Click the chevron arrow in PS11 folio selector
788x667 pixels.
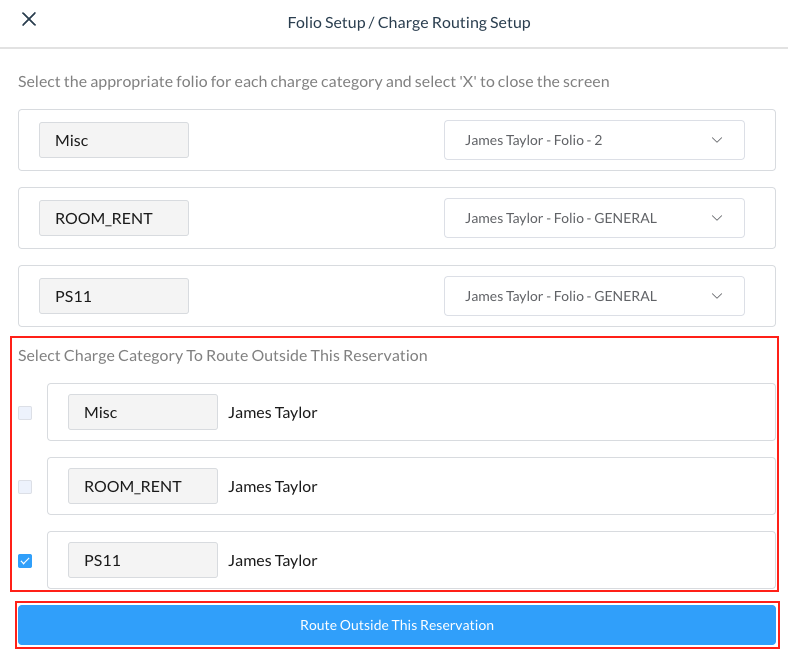[717, 296]
